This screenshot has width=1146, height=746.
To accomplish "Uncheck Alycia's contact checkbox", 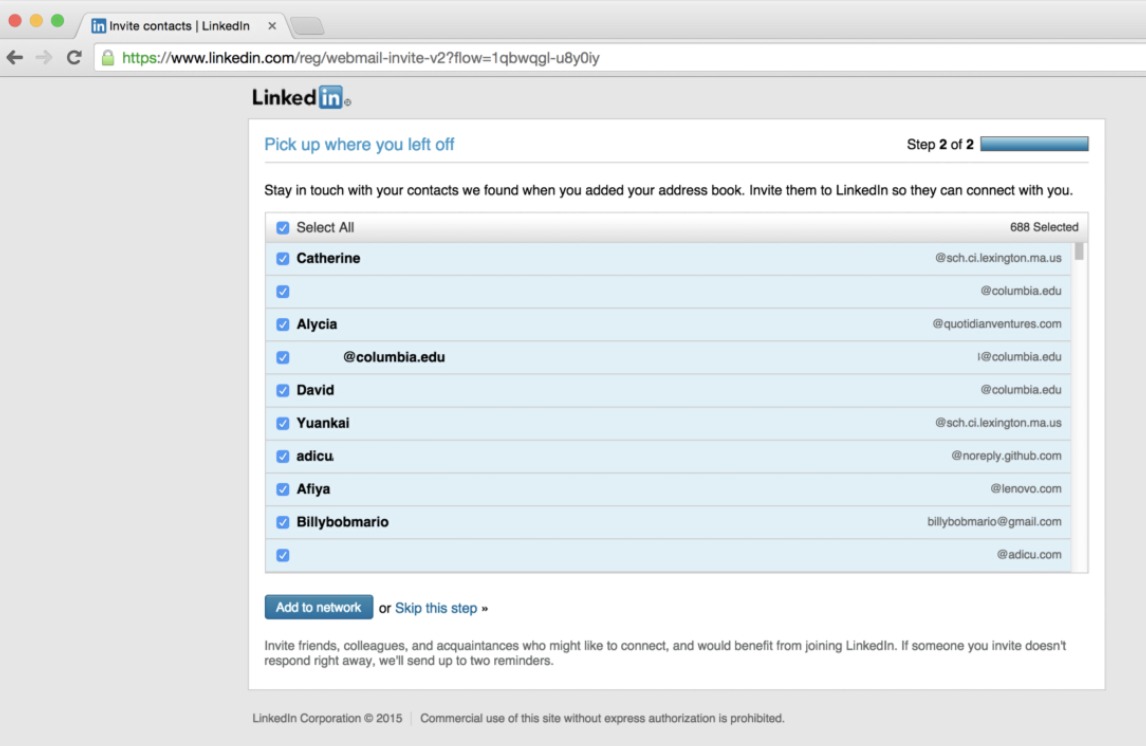I will [283, 324].
